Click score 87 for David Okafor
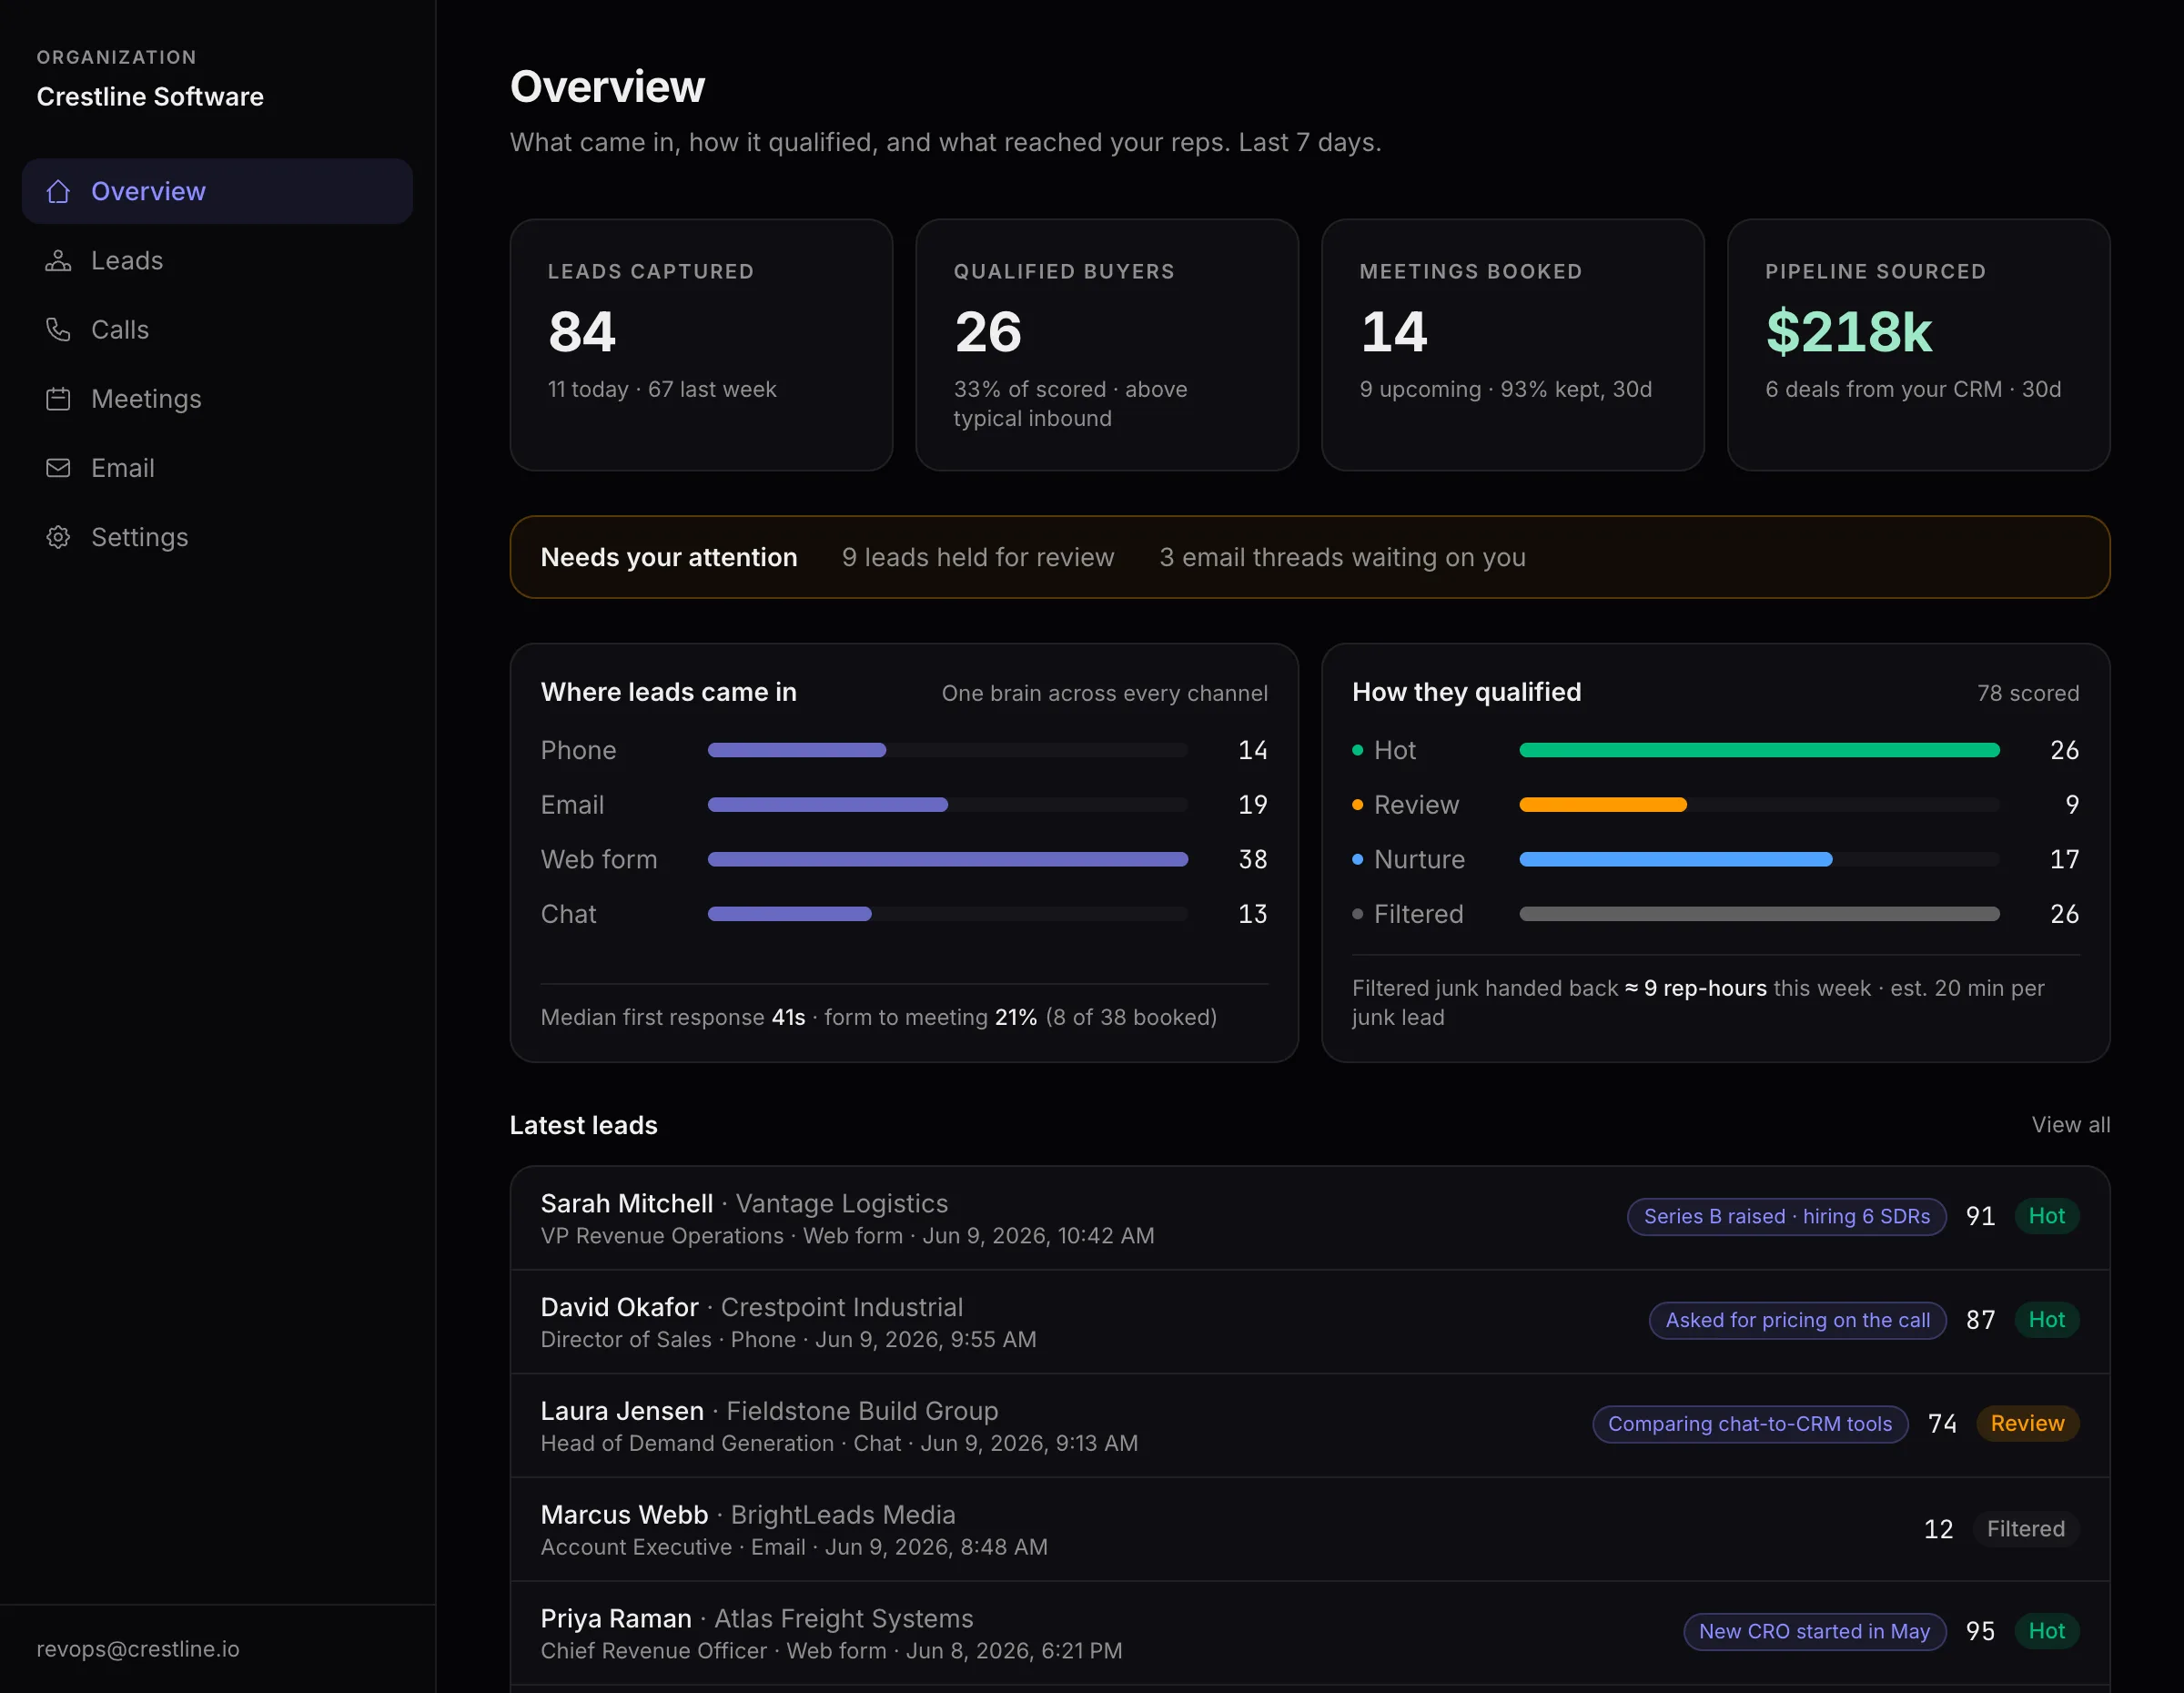Viewport: 2184px width, 1693px height. (1980, 1320)
